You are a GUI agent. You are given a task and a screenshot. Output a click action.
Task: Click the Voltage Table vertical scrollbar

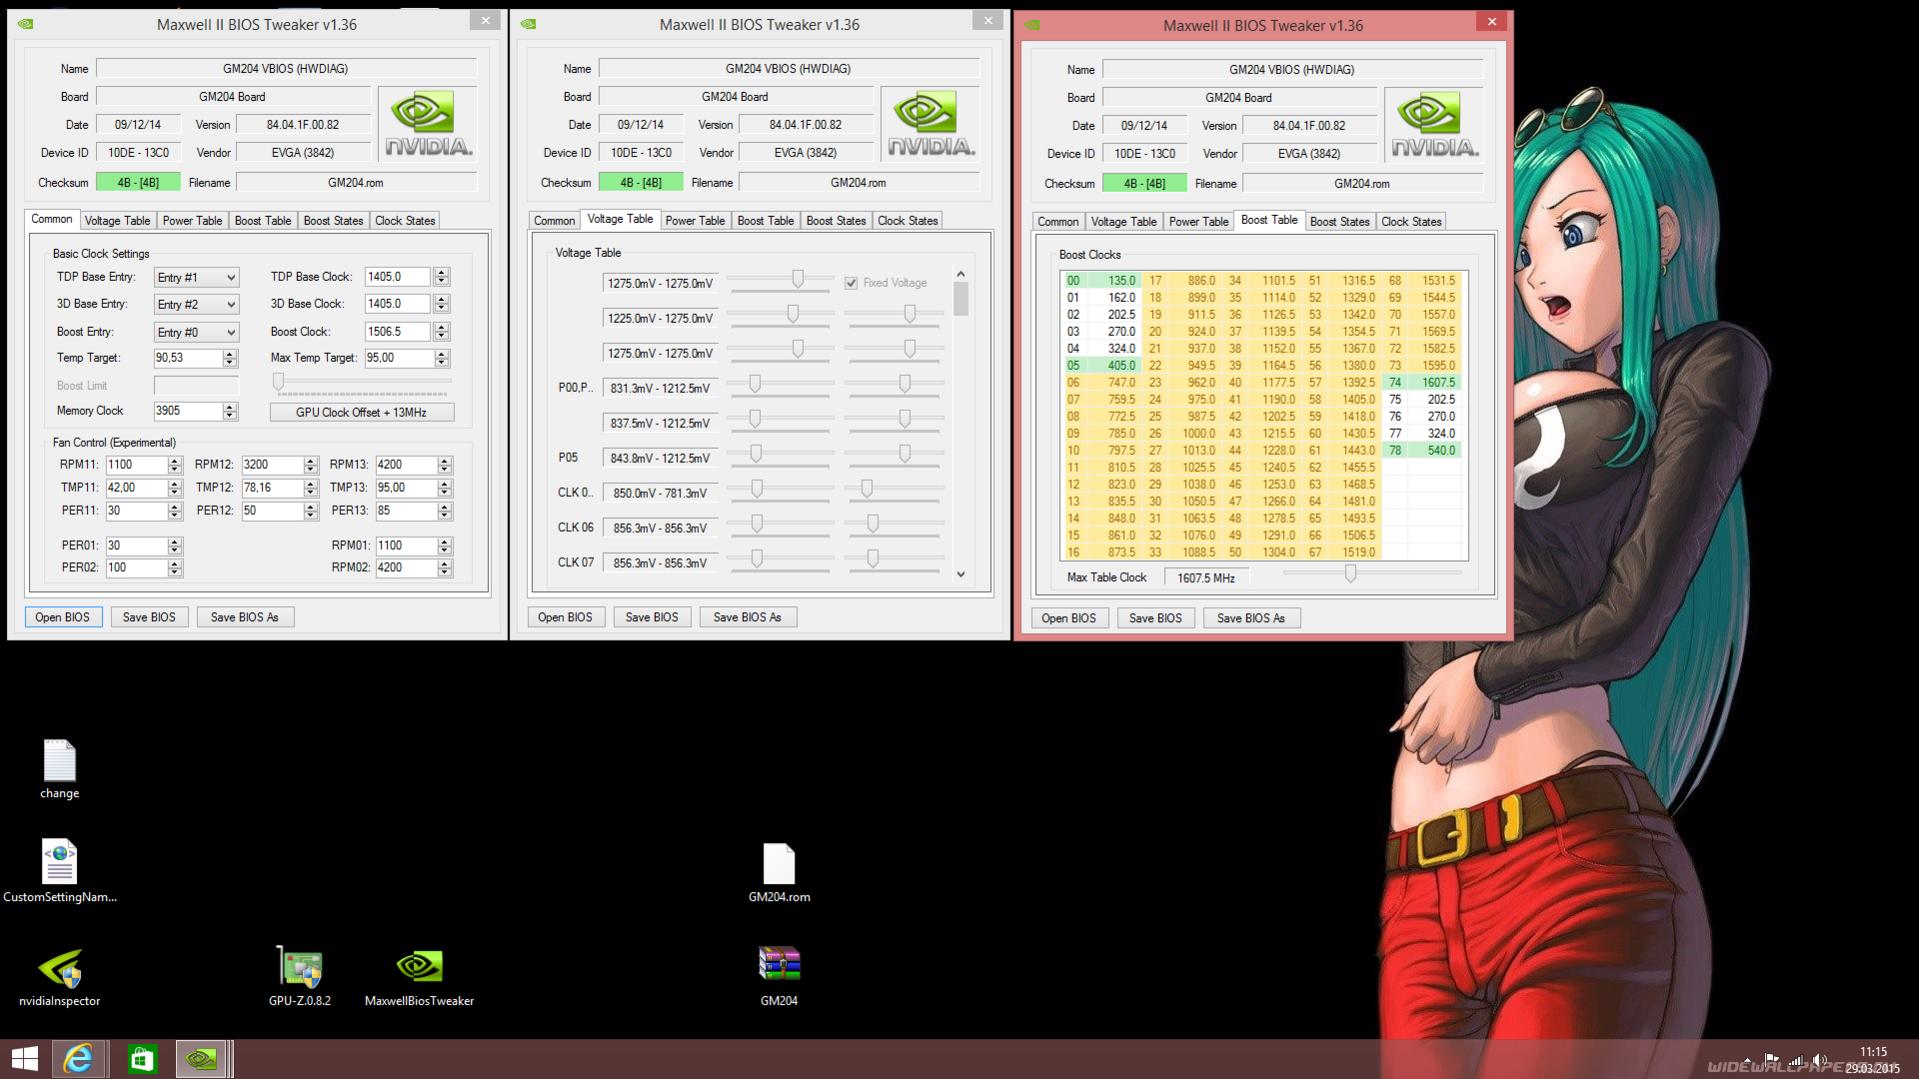point(961,424)
